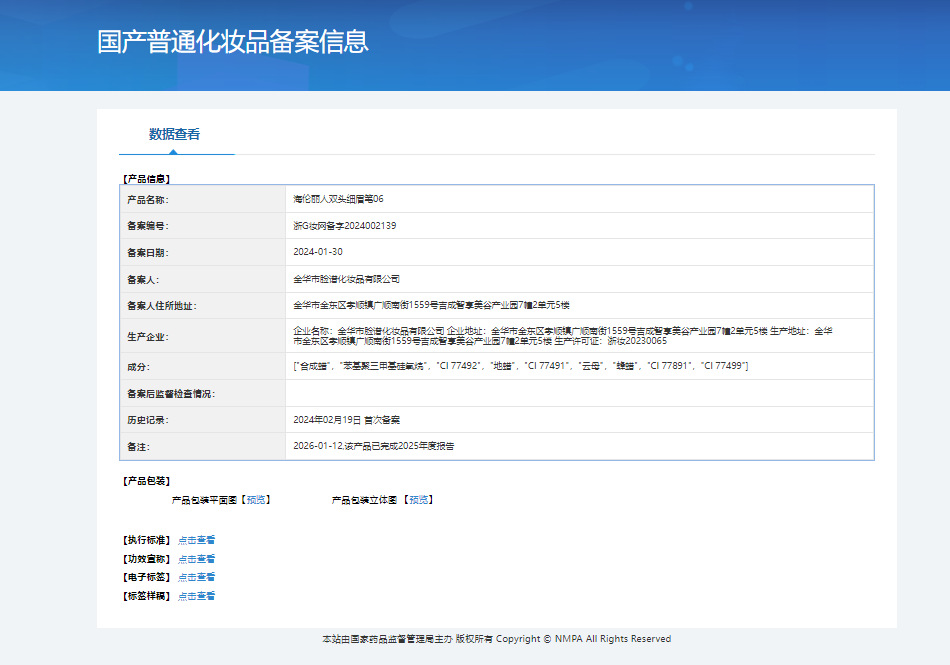
Task: Click the record date 2024-01-30
Action: point(318,252)
